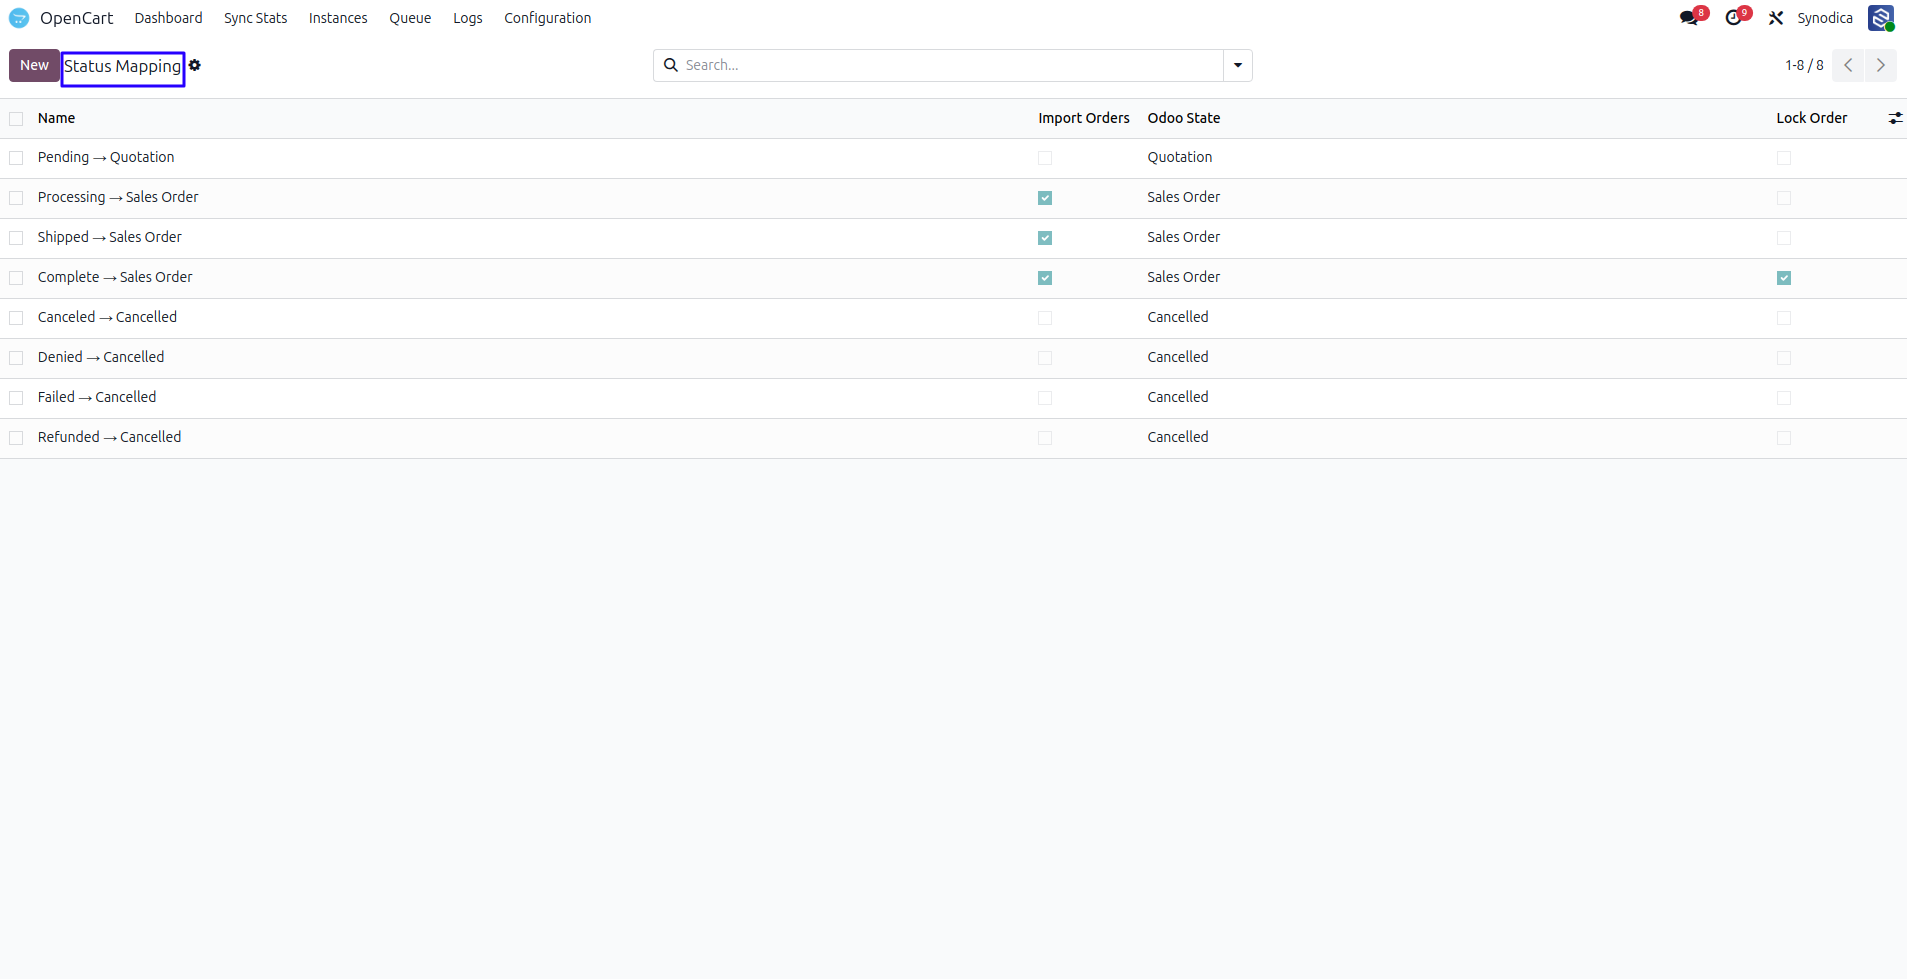Open the debug tools wrench icon
The width and height of the screenshot is (1907, 979).
1776,18
